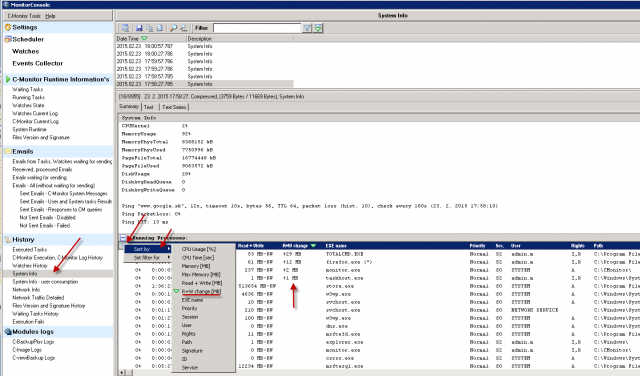640x376 pixels.
Task: Collapse the Running Processes section
Action: [x=123, y=237]
